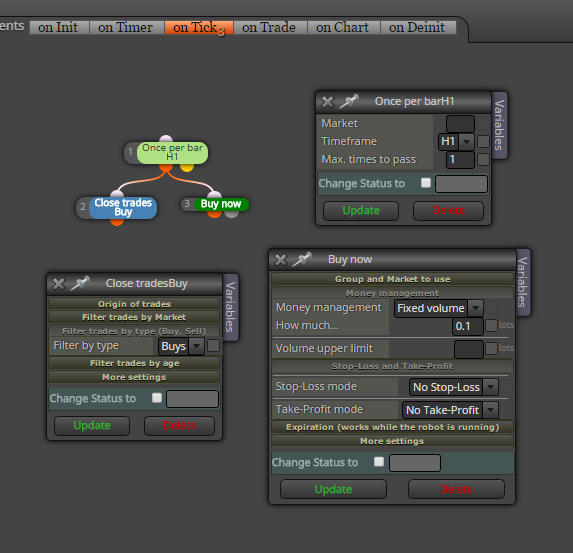Switch to the on Tick tab

tap(198, 28)
